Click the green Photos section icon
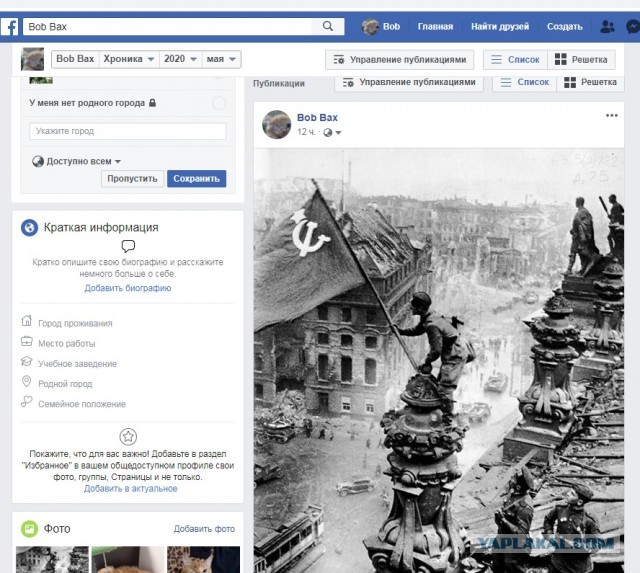The height and width of the screenshot is (573, 640). pos(29,529)
